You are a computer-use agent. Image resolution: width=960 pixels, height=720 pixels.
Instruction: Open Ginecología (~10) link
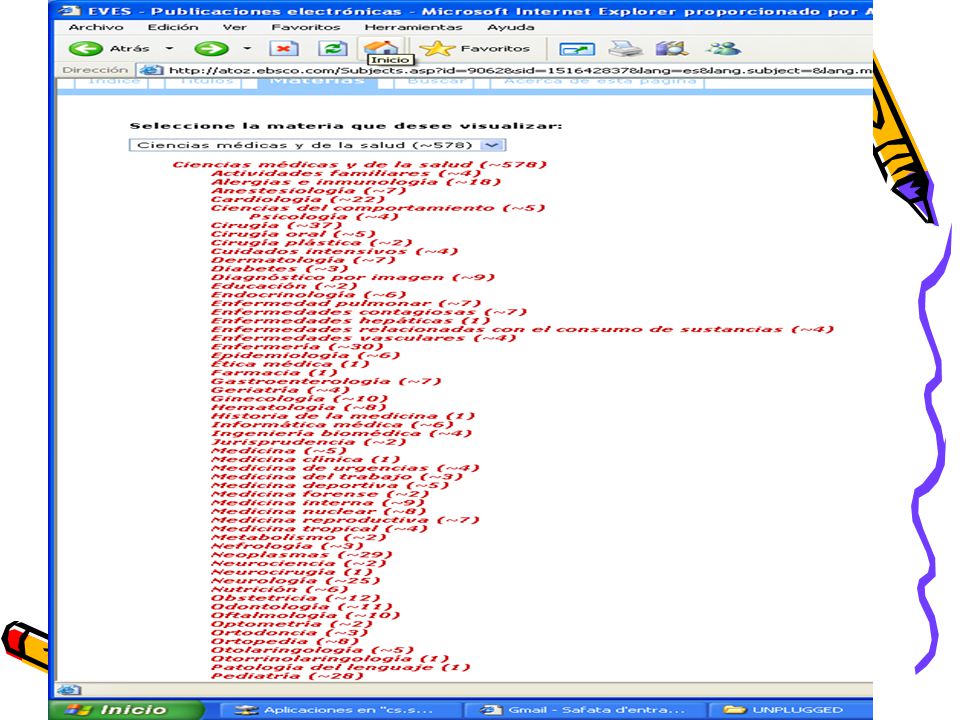299,399
